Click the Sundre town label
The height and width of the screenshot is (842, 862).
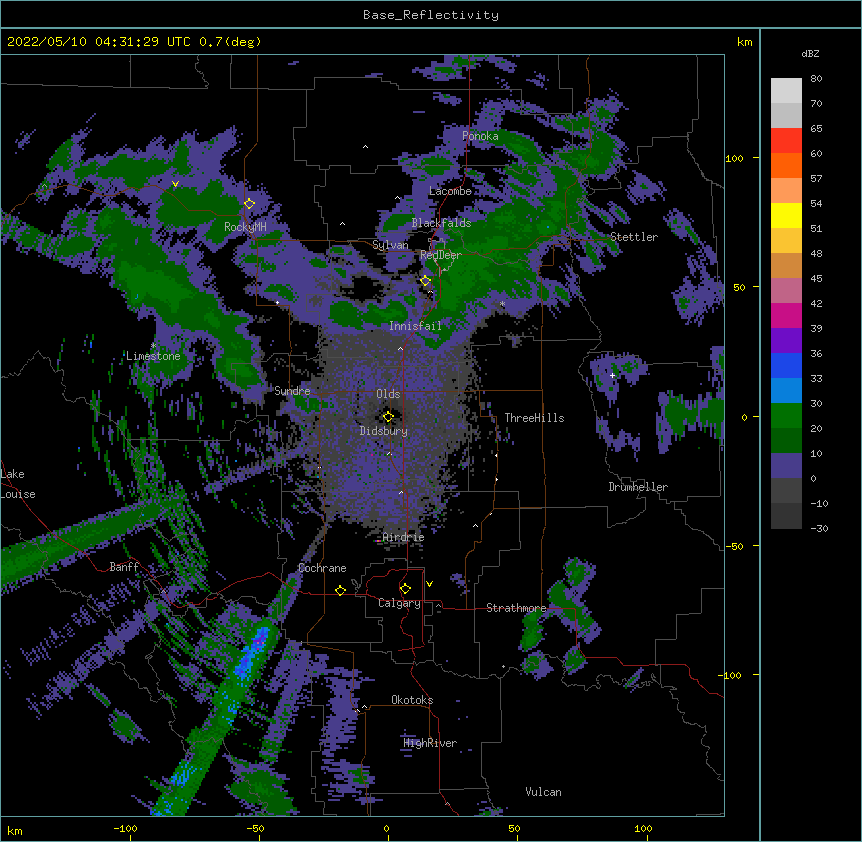292,391
